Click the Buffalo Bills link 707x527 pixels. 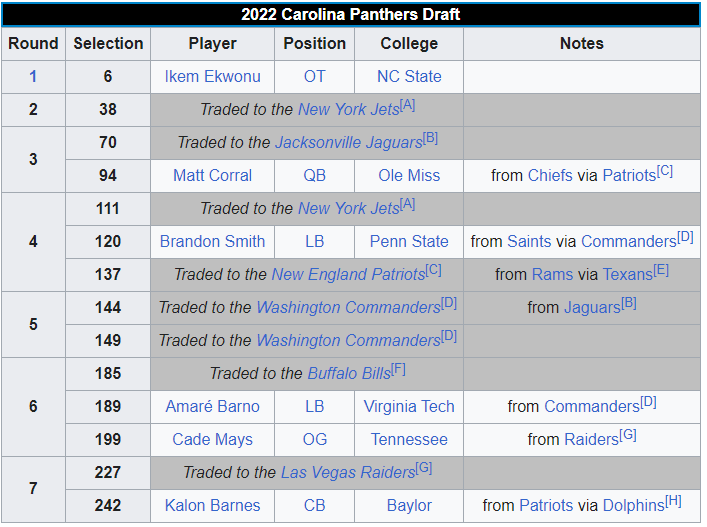[x=348, y=373]
